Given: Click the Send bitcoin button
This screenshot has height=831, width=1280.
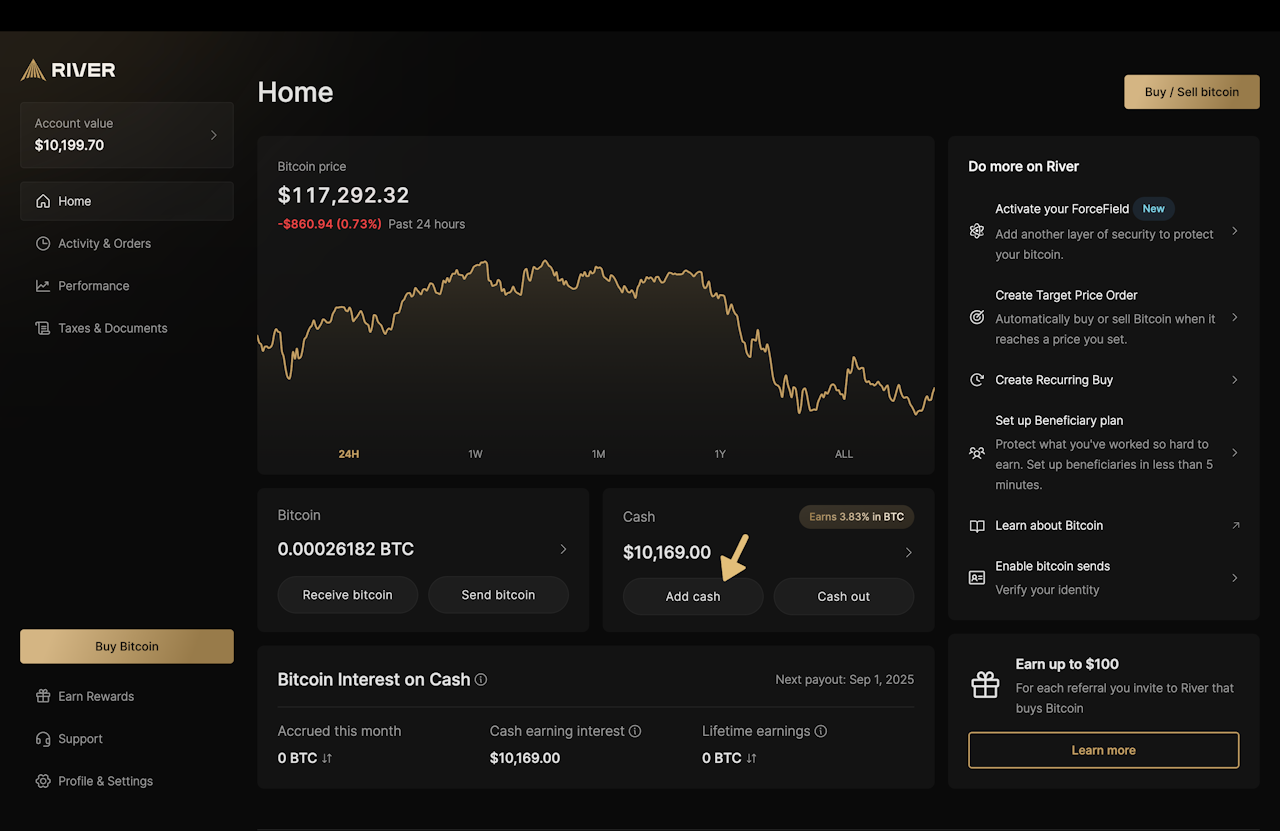Looking at the screenshot, I should click(498, 595).
